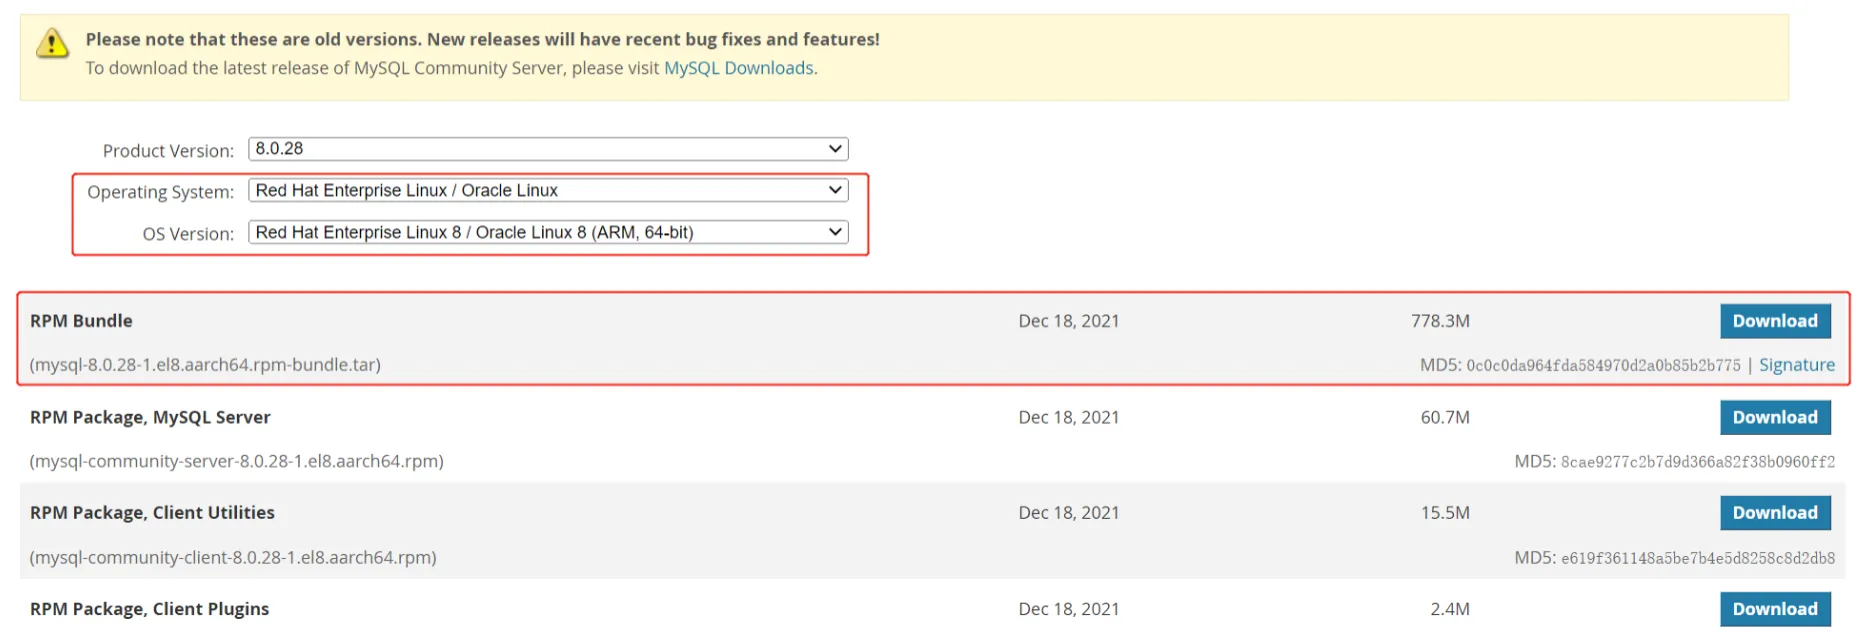Click the OS Version dropdown chevron
Image resolution: width=1862 pixels, height=639 pixels.
pyautogui.click(x=835, y=233)
